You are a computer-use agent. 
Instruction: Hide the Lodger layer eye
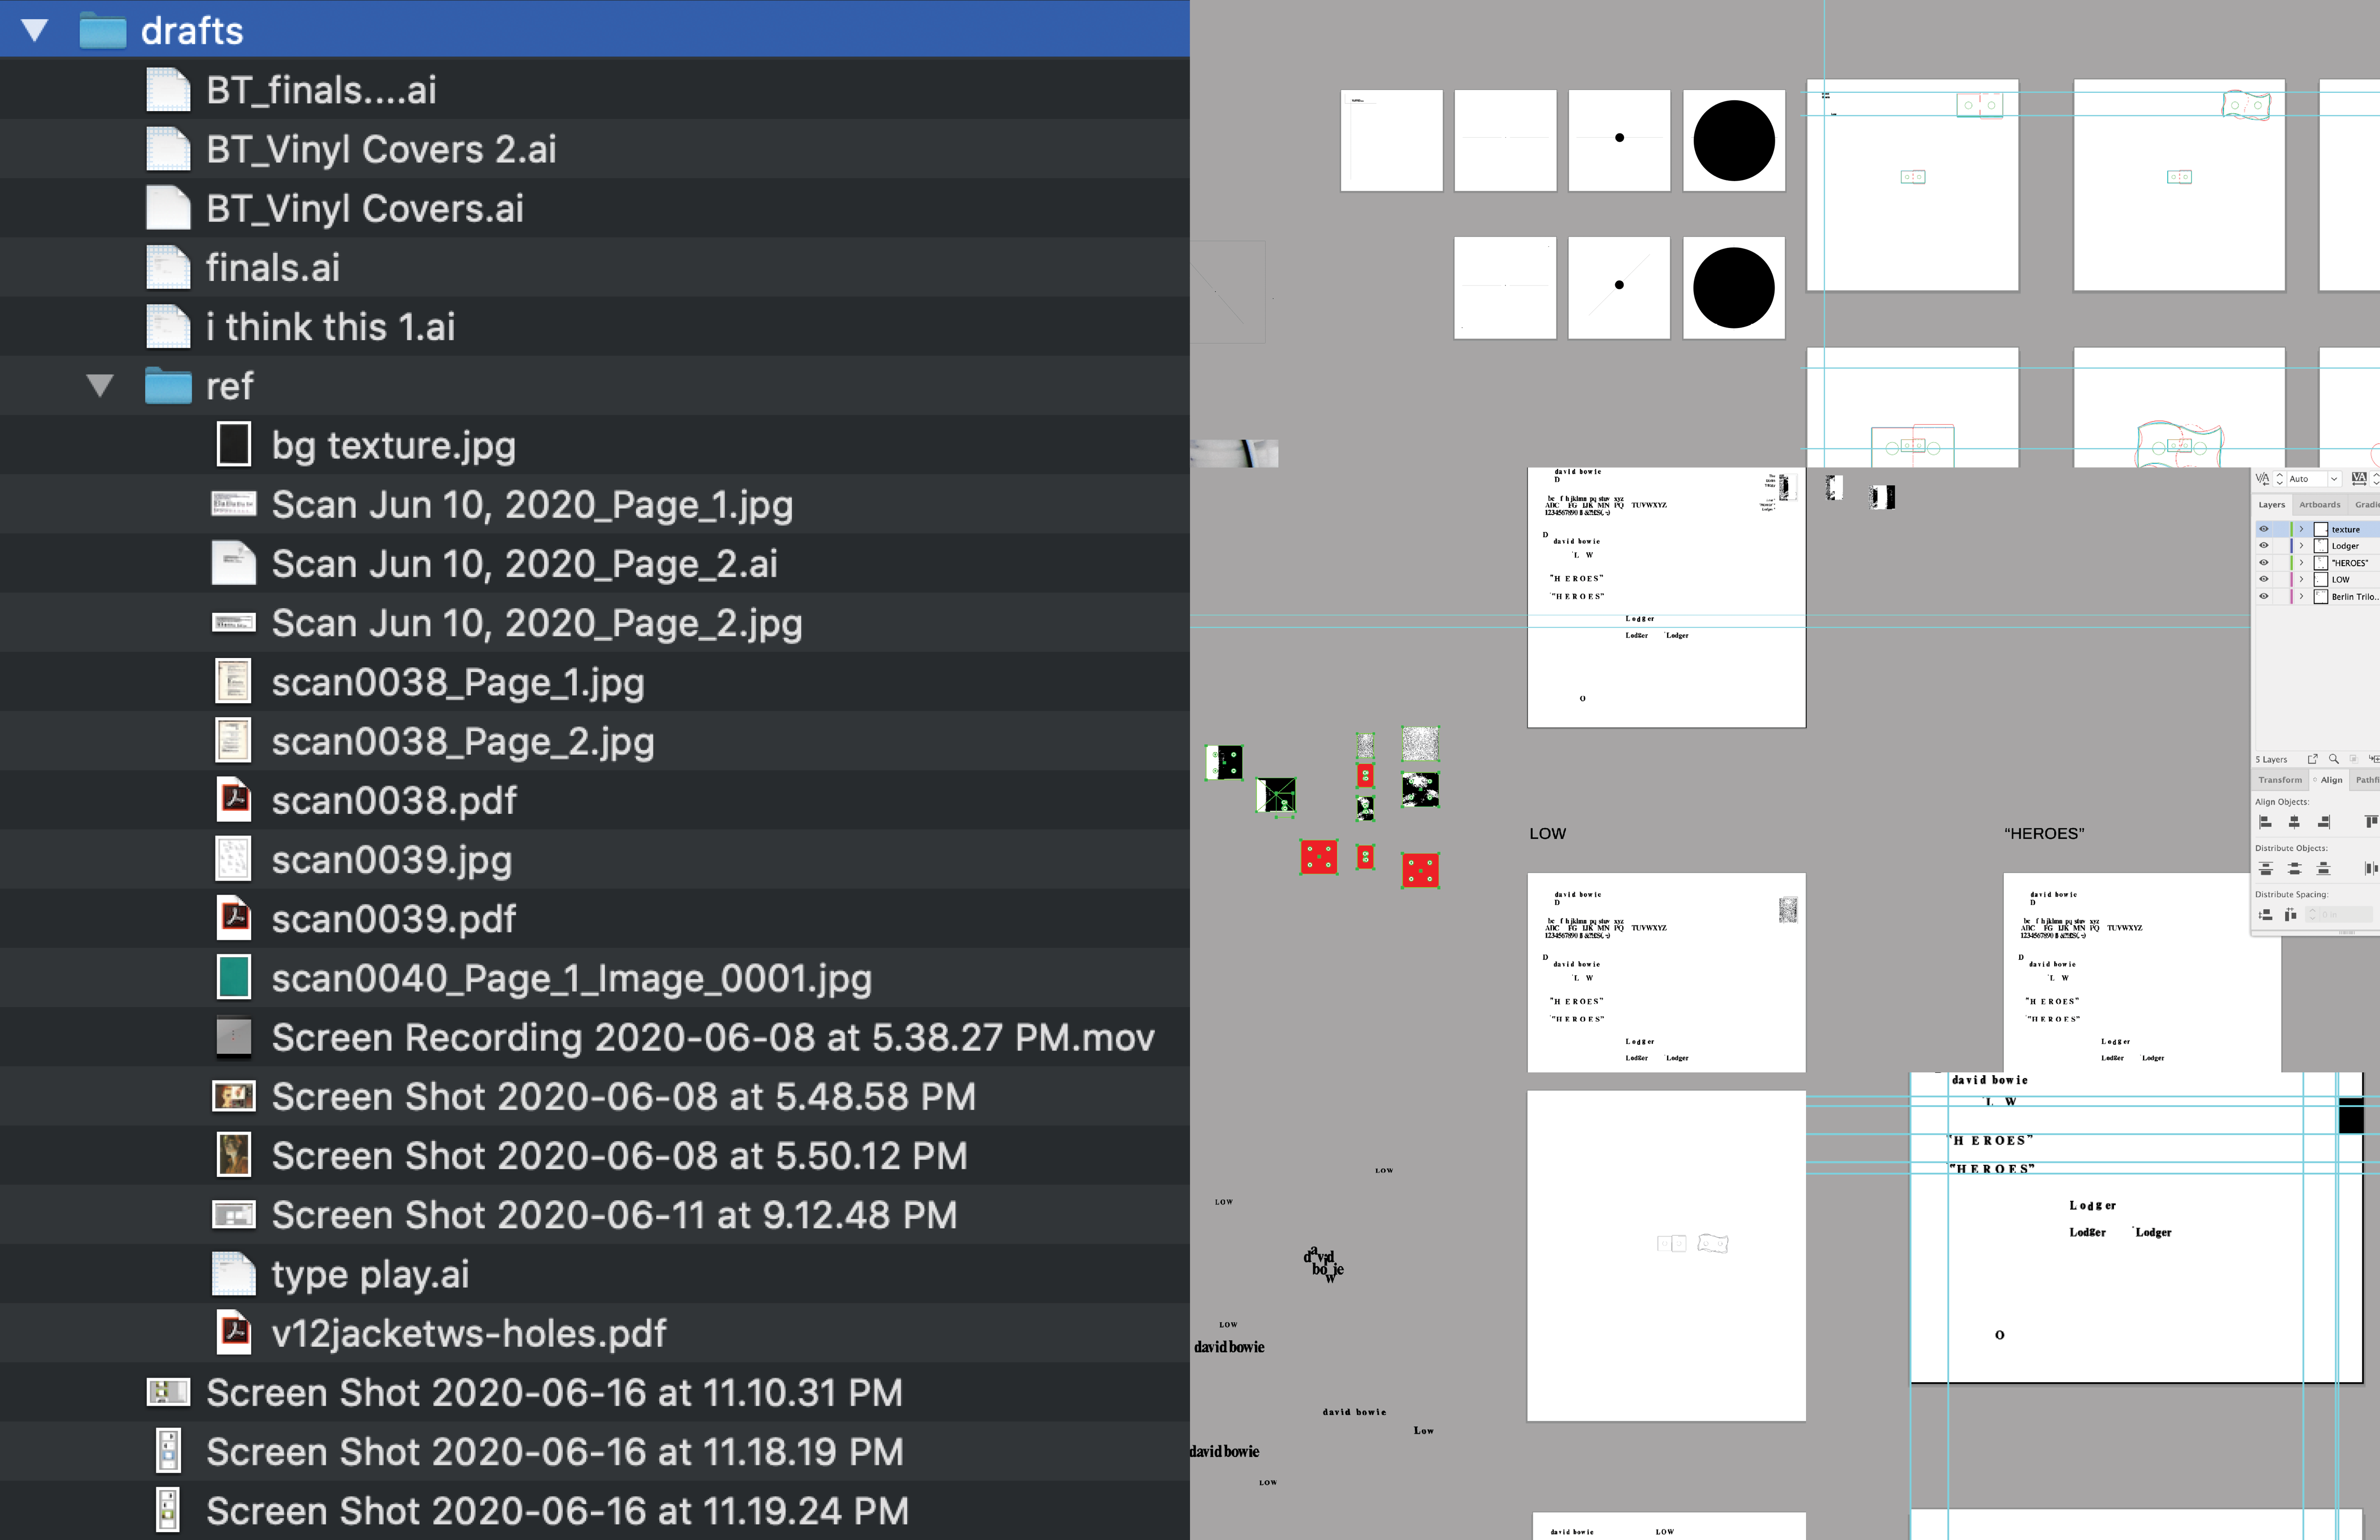2264,546
